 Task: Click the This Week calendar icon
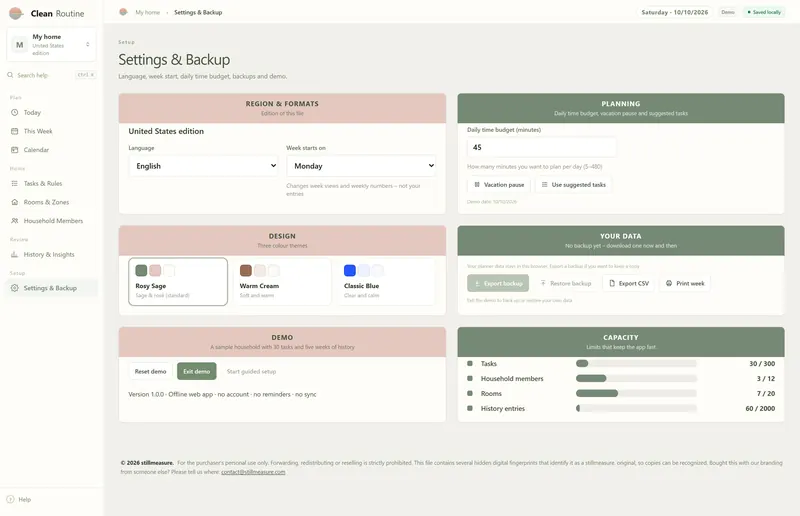point(15,131)
